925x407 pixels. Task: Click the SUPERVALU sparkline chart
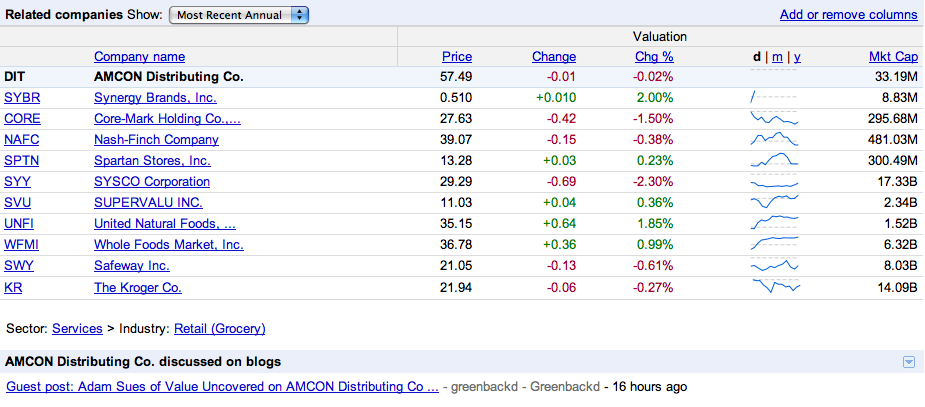(x=774, y=202)
